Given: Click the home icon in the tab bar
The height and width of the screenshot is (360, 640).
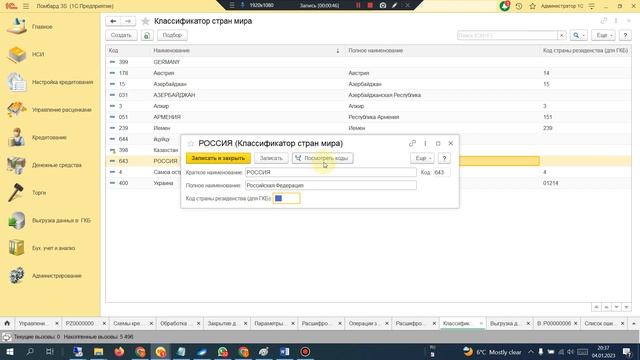Looking at the screenshot, I should point(7,323).
